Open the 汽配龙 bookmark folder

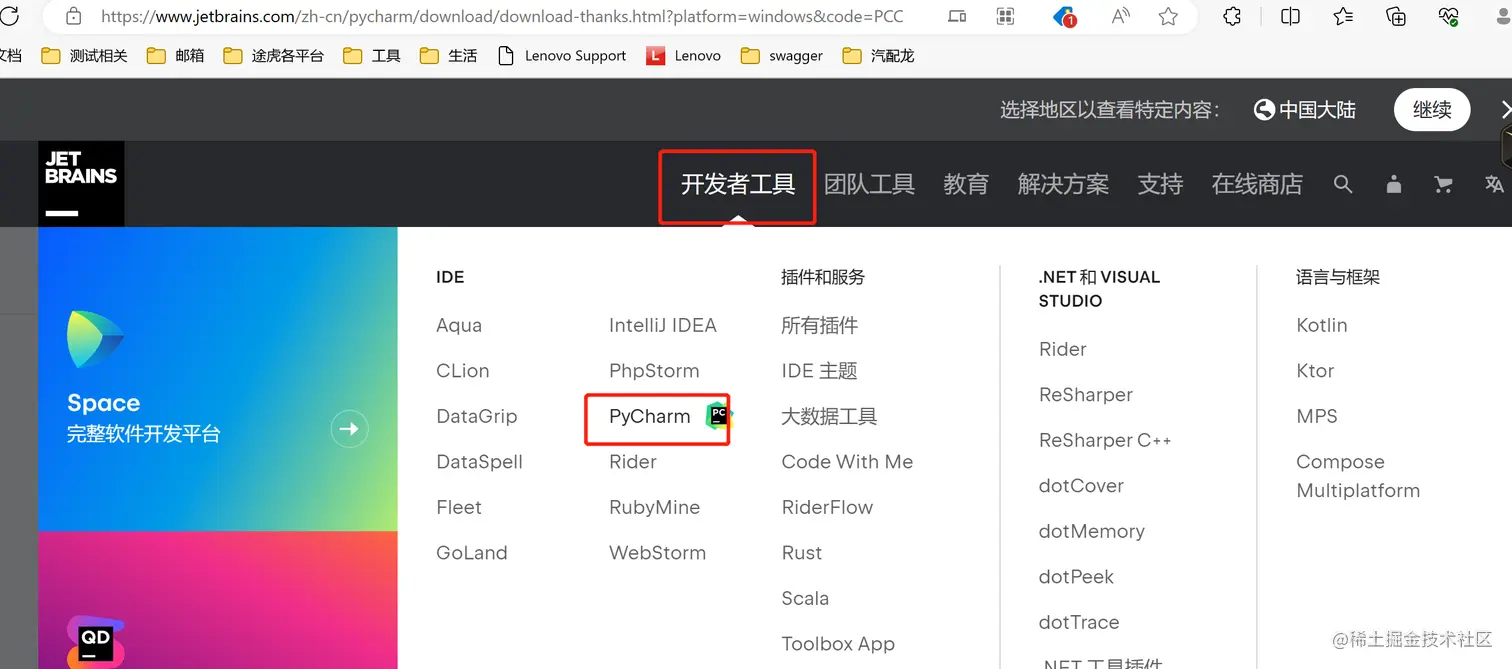click(x=878, y=56)
